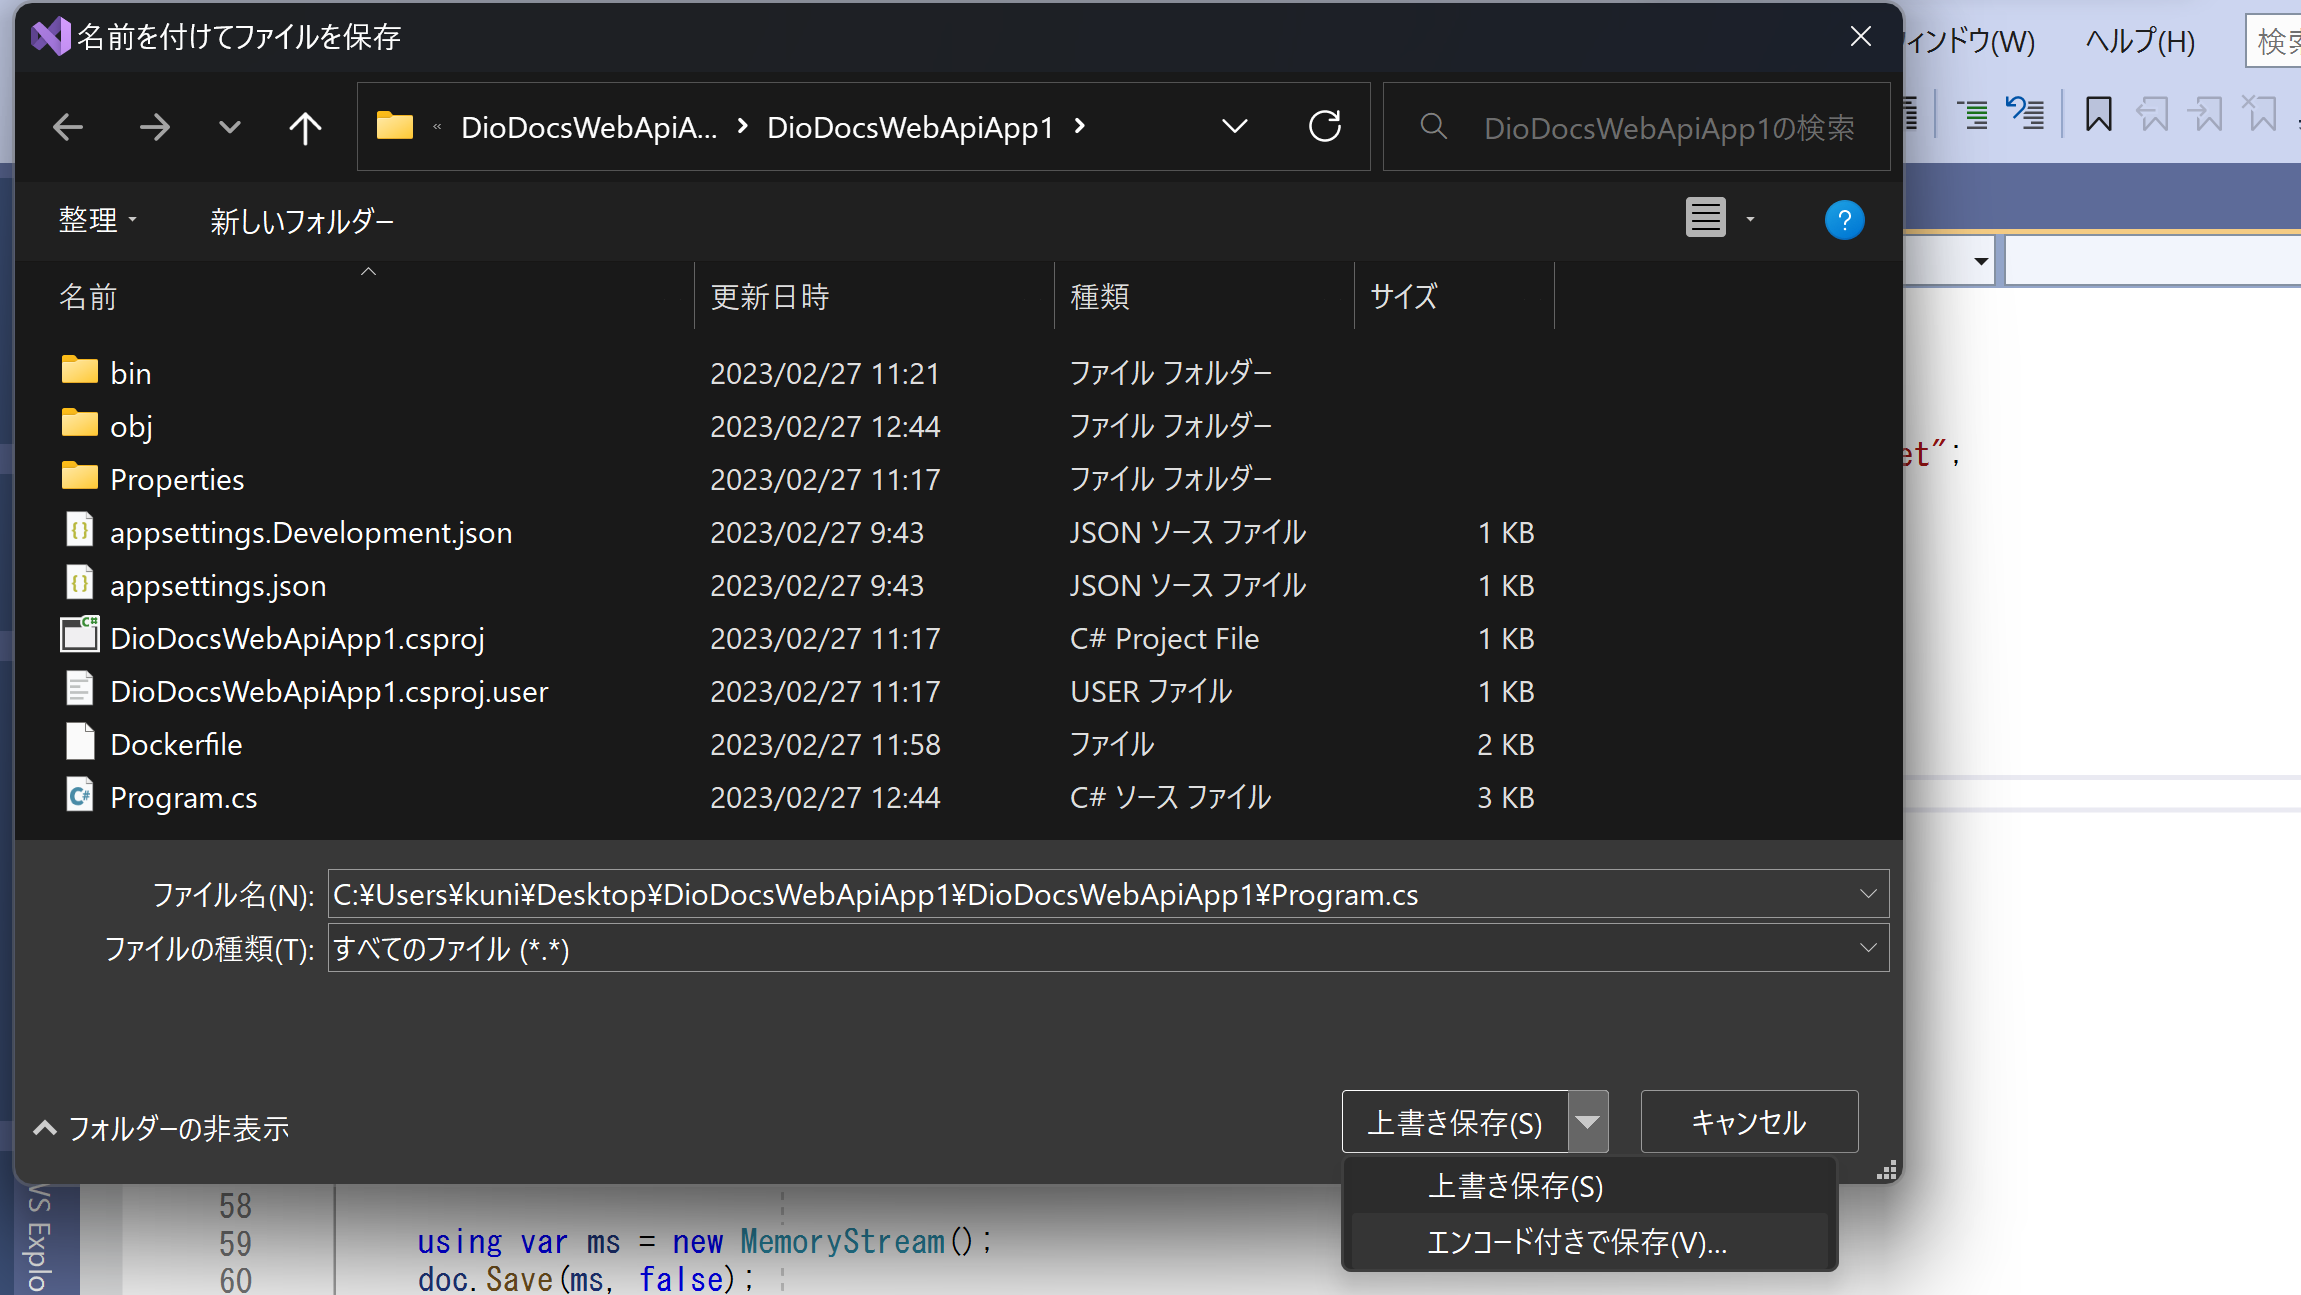Create a 新しいフォルダー

tap(302, 221)
